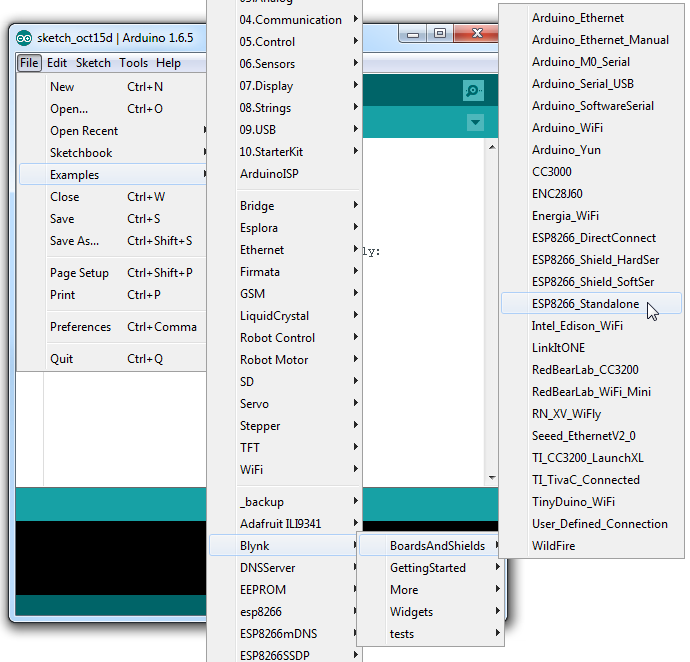690x662 pixels.
Task: Expand the Esplora library examples
Action: [x=285, y=228]
